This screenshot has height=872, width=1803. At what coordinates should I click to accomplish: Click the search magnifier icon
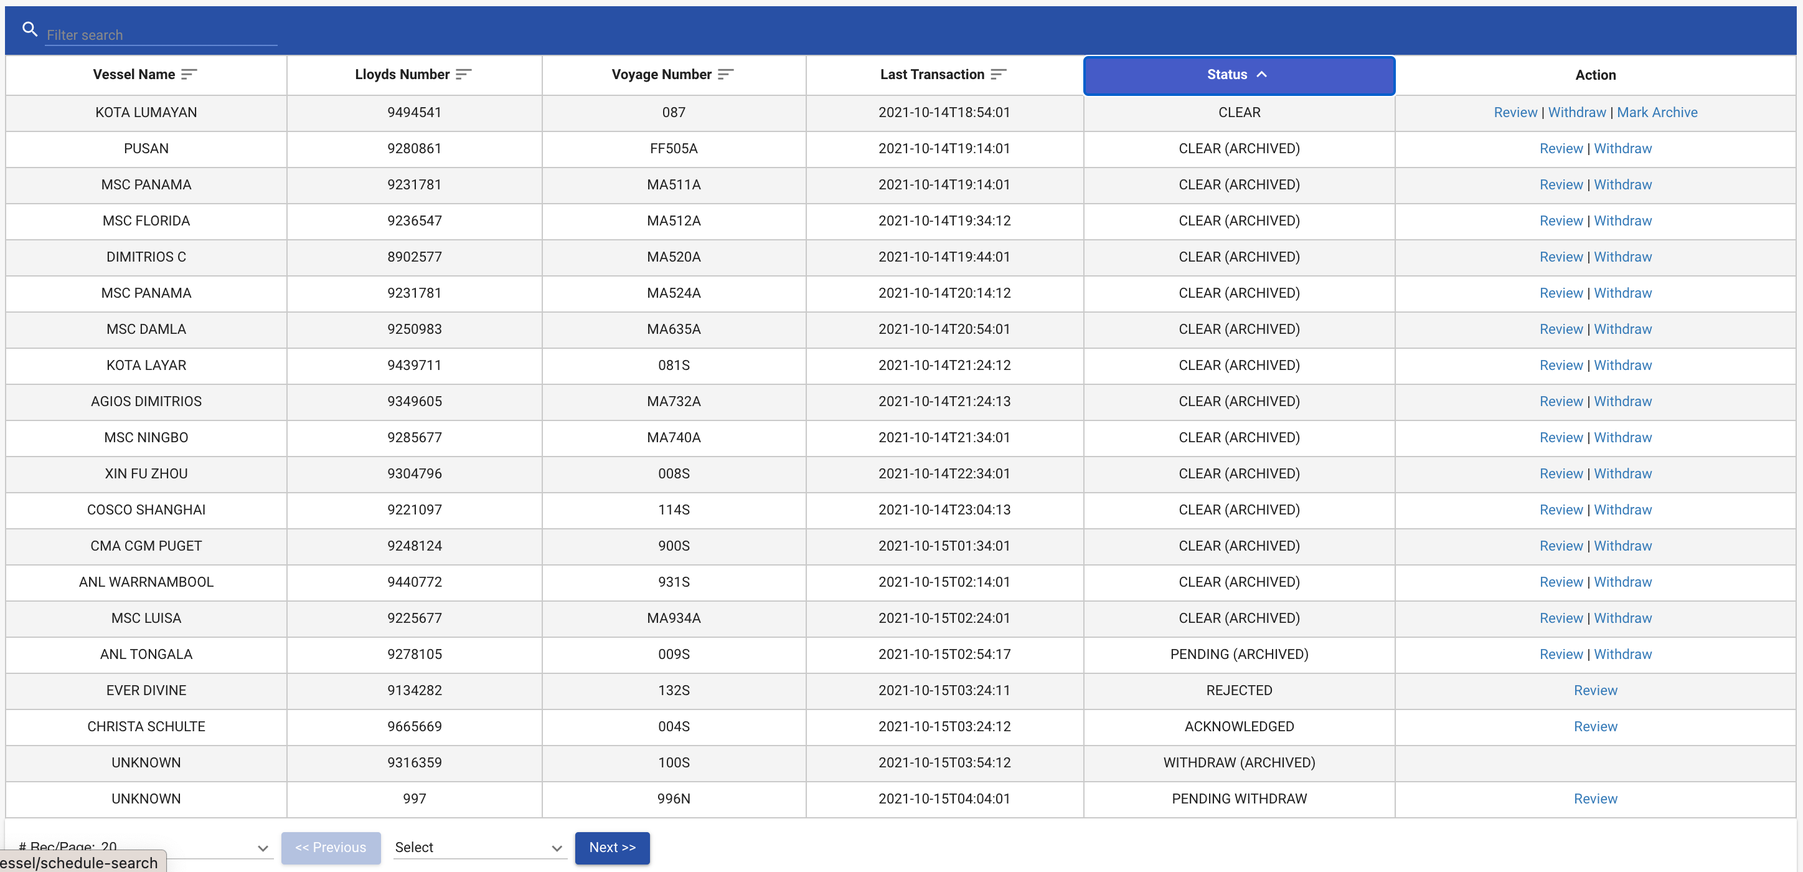click(x=30, y=30)
